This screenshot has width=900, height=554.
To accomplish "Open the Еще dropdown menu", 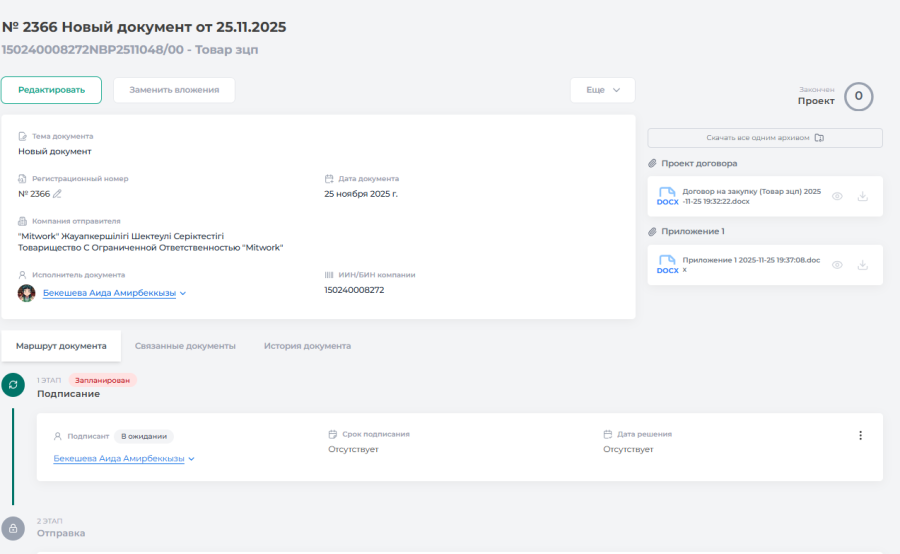I will 602,90.
